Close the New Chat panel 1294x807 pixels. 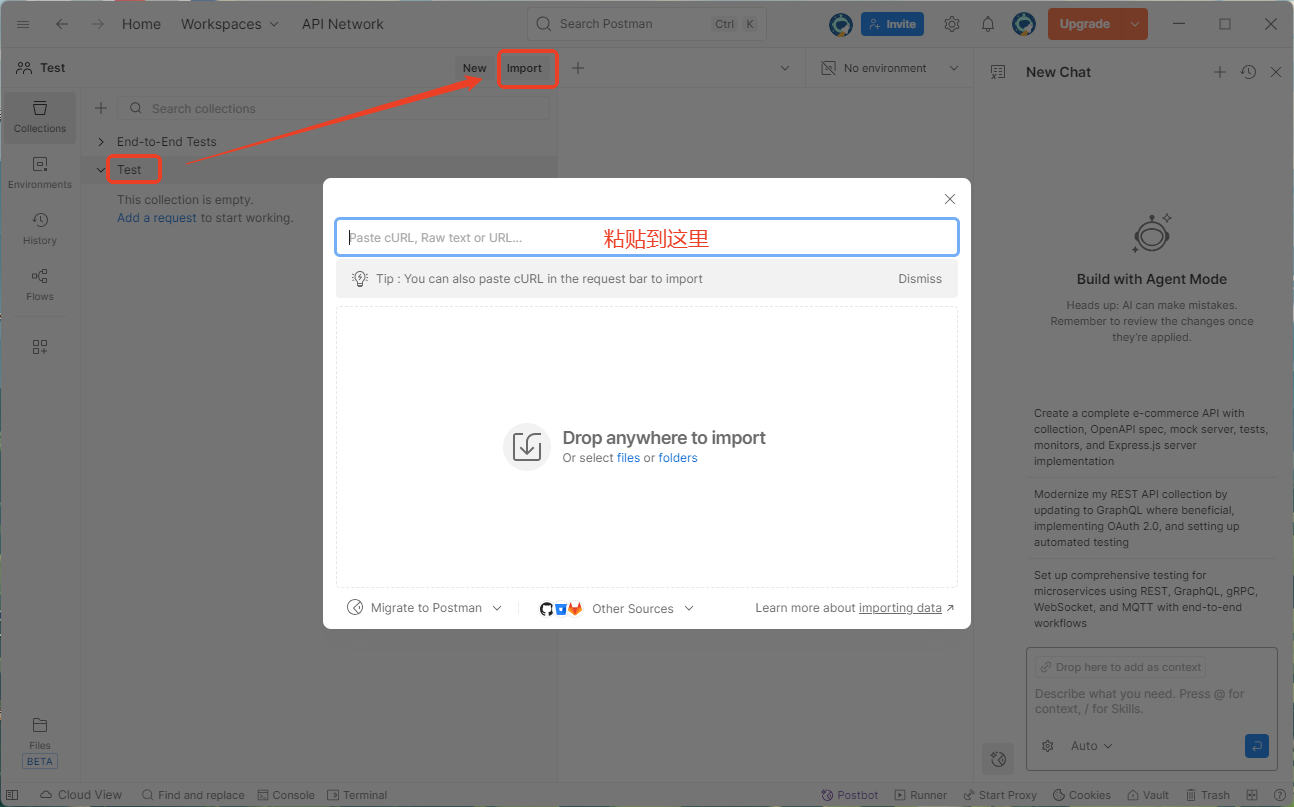(x=1275, y=72)
